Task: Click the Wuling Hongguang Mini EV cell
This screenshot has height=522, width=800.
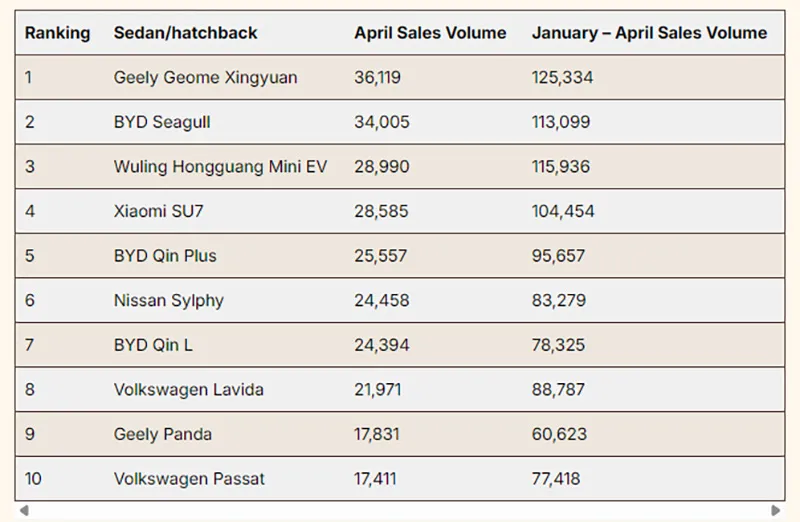Action: click(220, 167)
